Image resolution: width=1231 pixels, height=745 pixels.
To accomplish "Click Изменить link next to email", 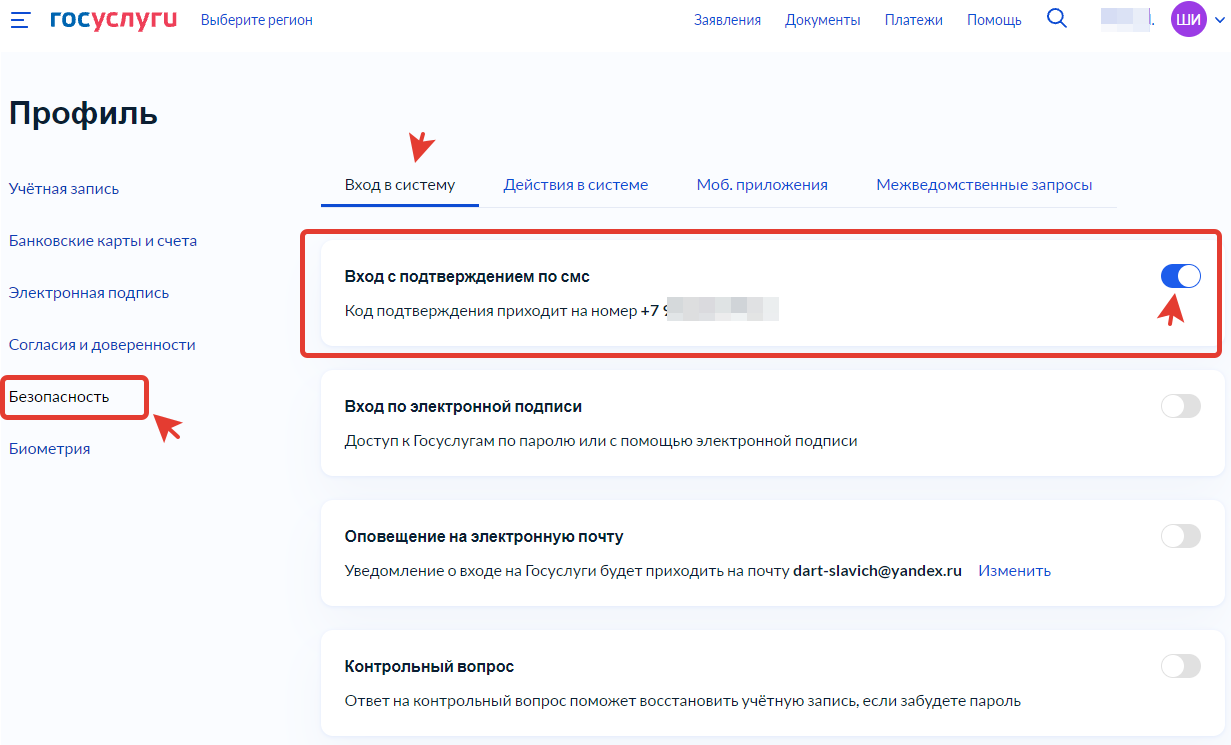I will [1014, 571].
